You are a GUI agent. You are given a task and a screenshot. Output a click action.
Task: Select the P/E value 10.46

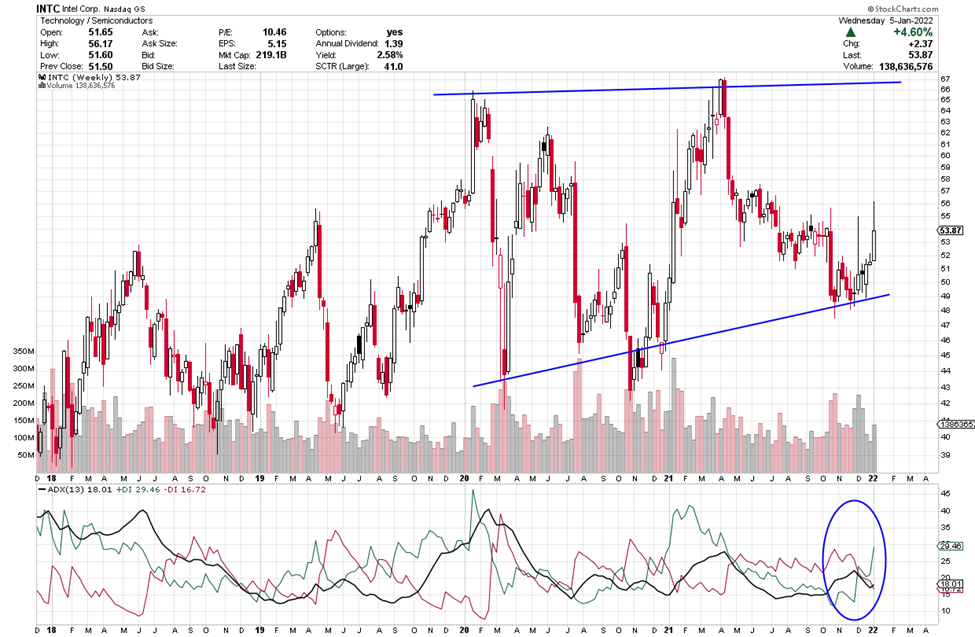(x=274, y=32)
